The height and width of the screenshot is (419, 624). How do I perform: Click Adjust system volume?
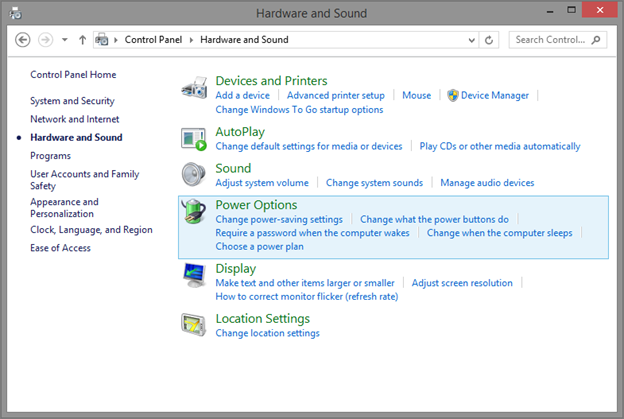262,183
